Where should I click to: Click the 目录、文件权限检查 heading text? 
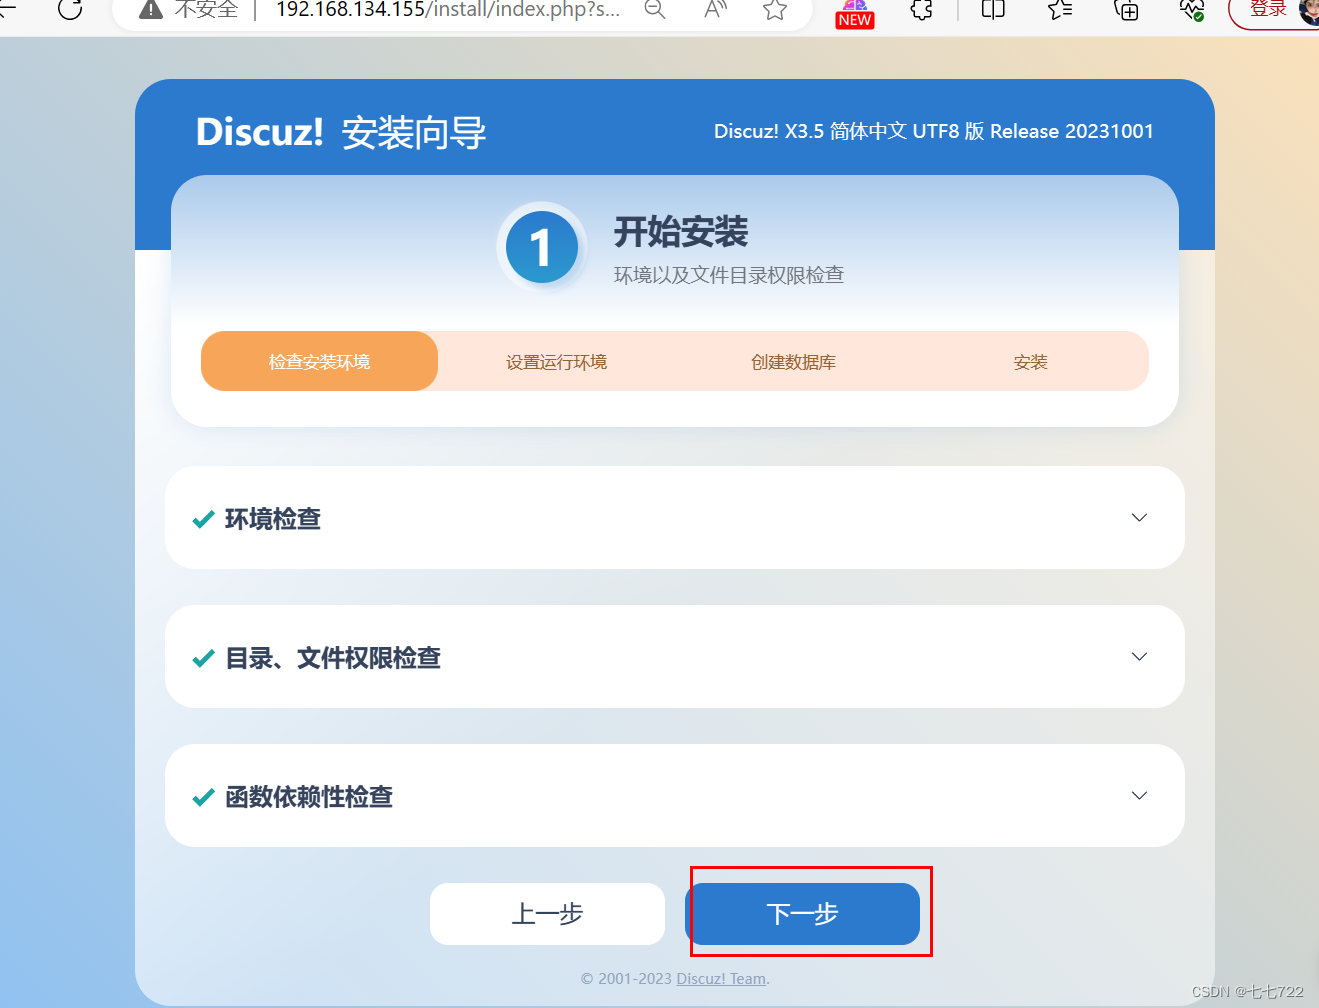point(333,657)
